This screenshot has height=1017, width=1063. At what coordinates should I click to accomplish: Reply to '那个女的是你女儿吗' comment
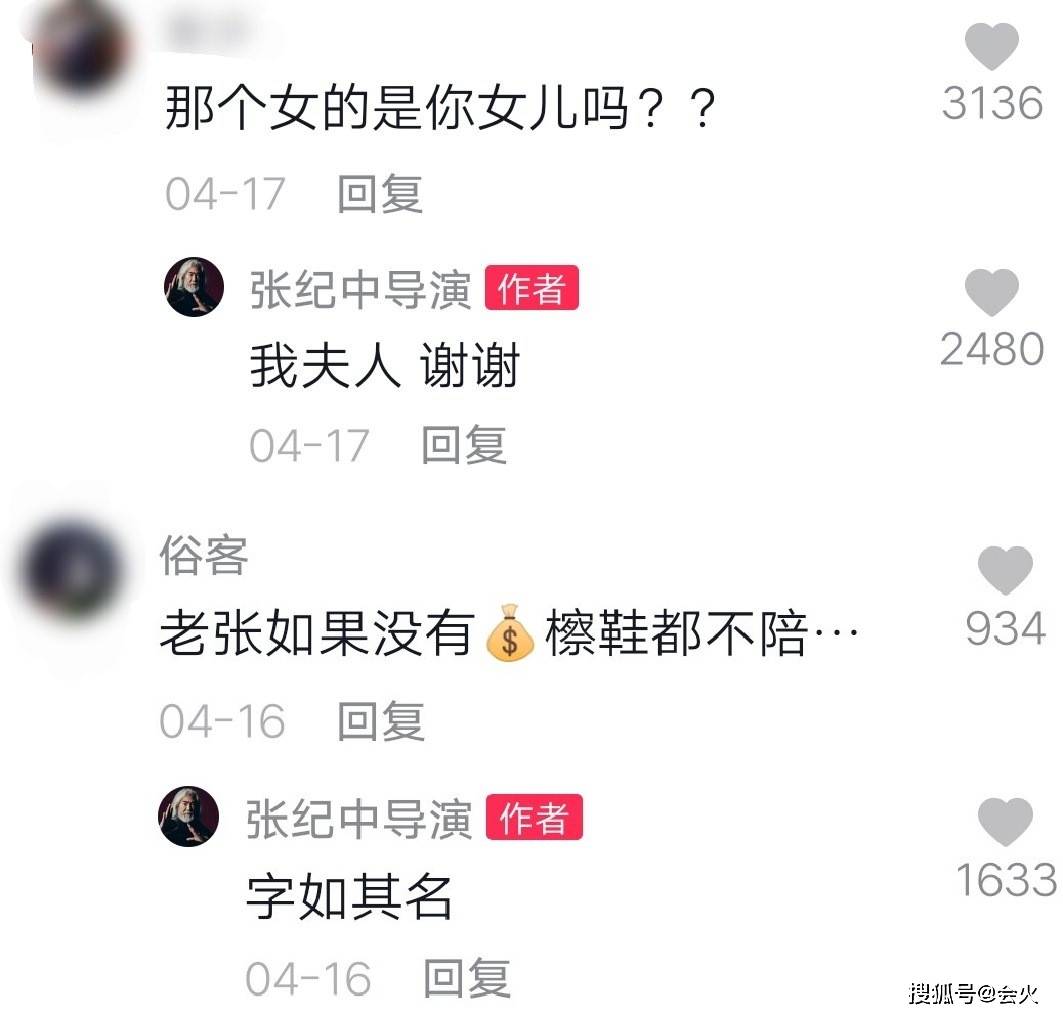[x=380, y=194]
